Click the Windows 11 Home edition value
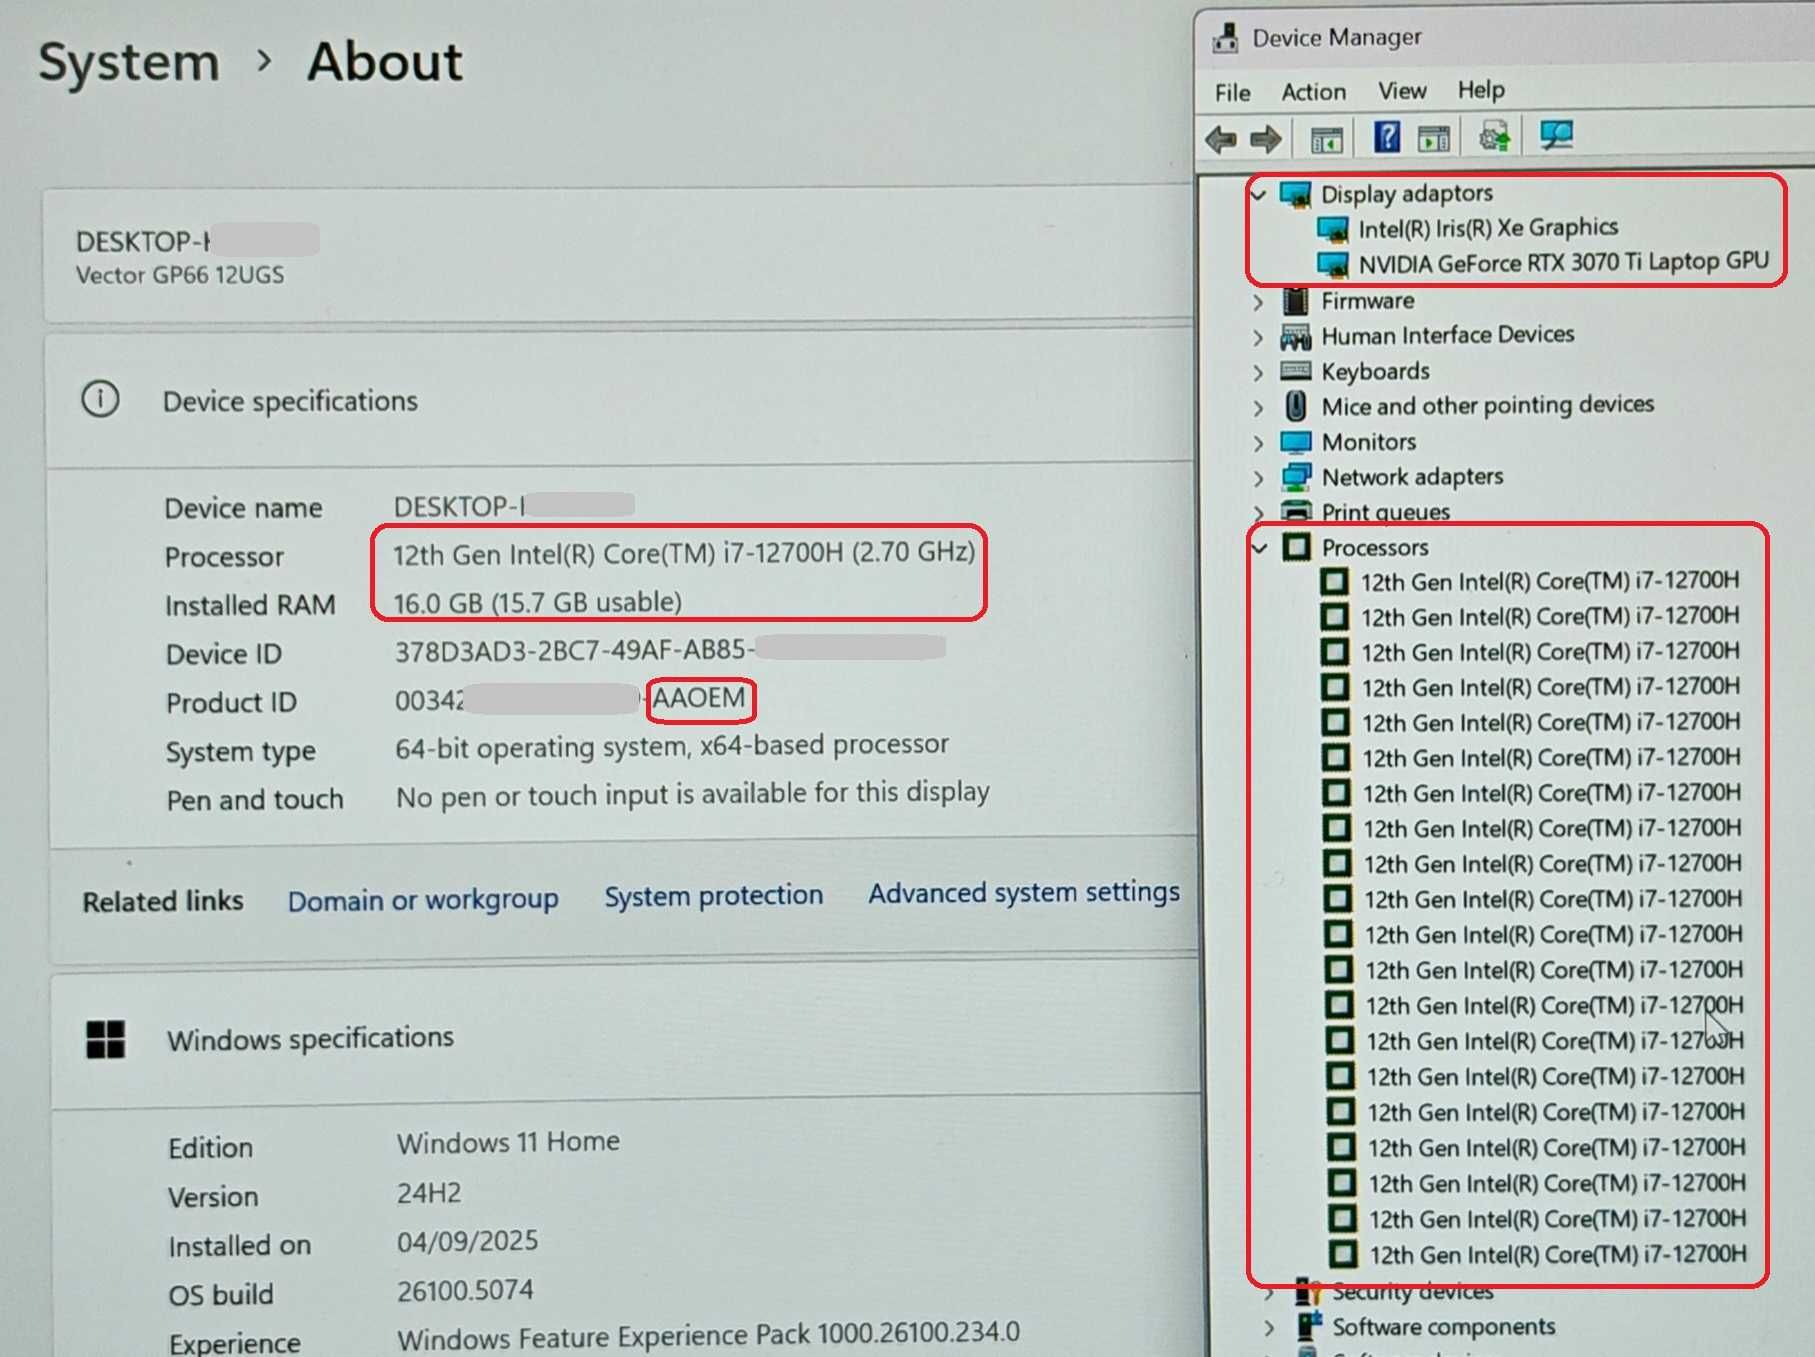 point(508,1142)
